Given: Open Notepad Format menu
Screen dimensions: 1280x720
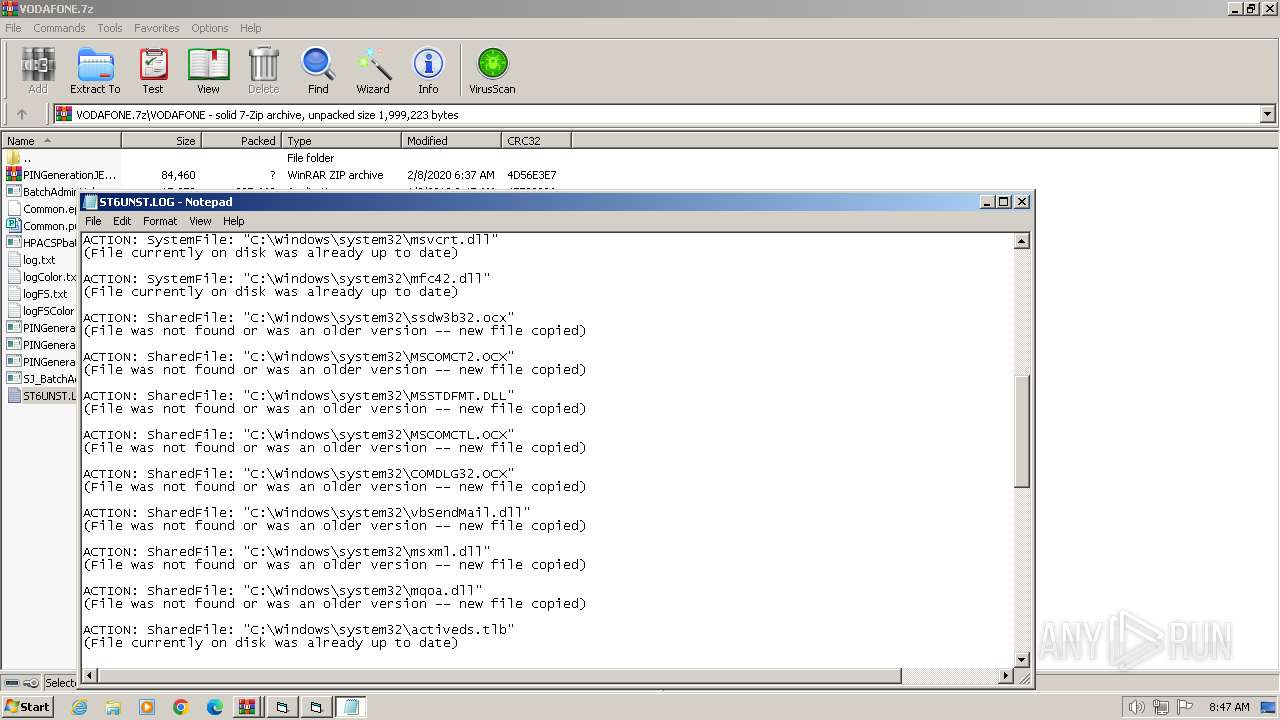Looking at the screenshot, I should click(x=160, y=221).
